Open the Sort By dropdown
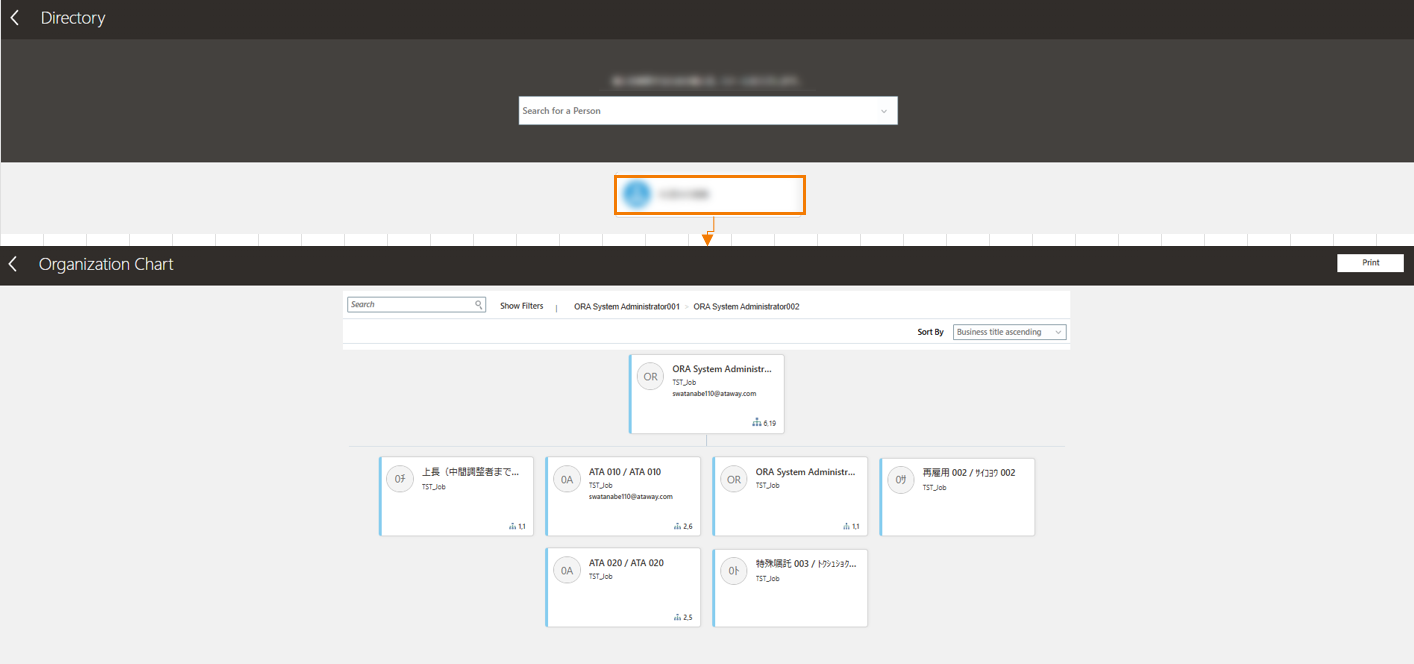Screen dimensions: 1414x664 1009,331
